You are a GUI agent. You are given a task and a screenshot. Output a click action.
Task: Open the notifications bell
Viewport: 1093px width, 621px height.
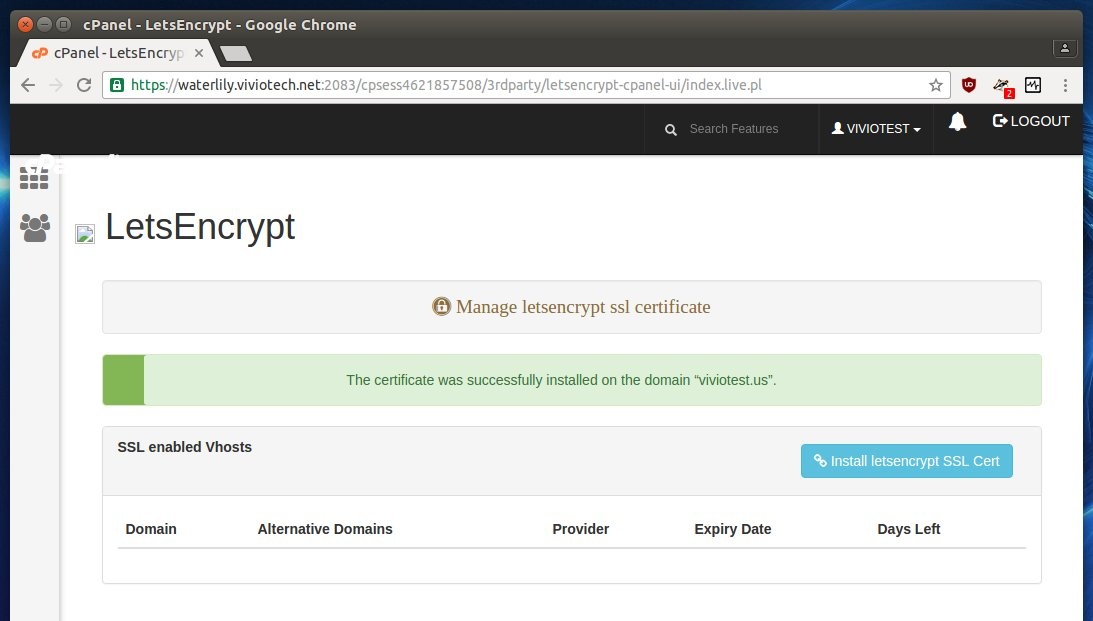(957, 122)
